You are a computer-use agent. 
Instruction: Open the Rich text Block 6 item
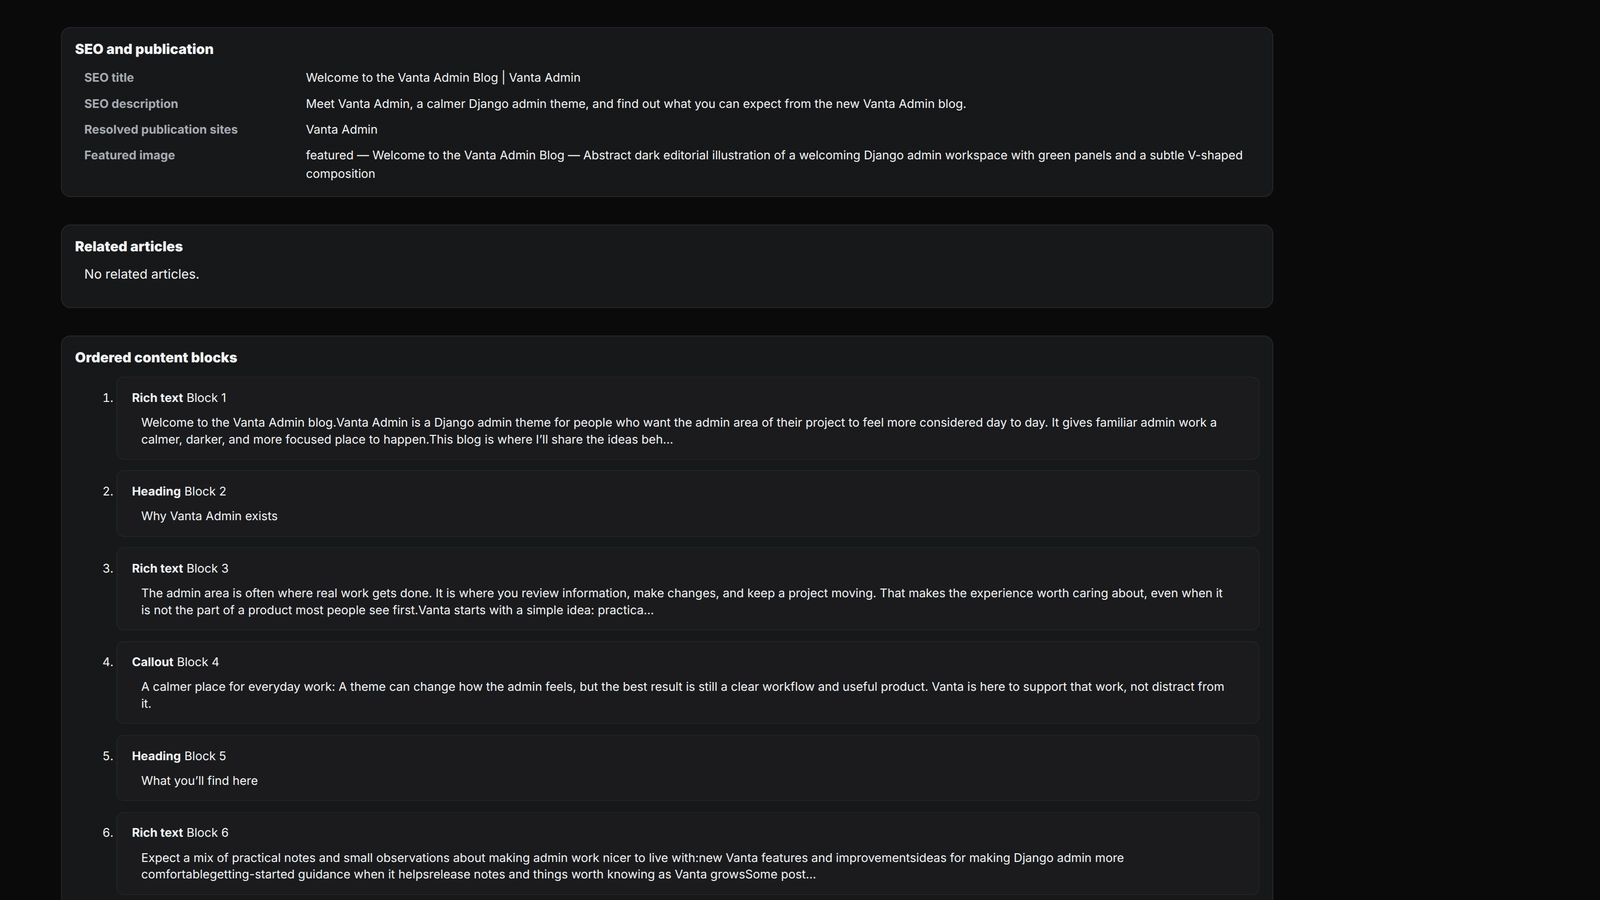pyautogui.click(x=688, y=853)
